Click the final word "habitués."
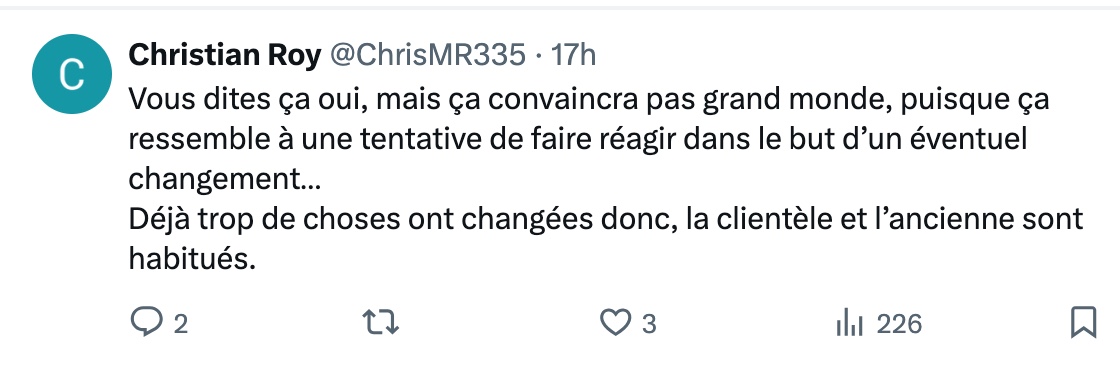 (192, 259)
